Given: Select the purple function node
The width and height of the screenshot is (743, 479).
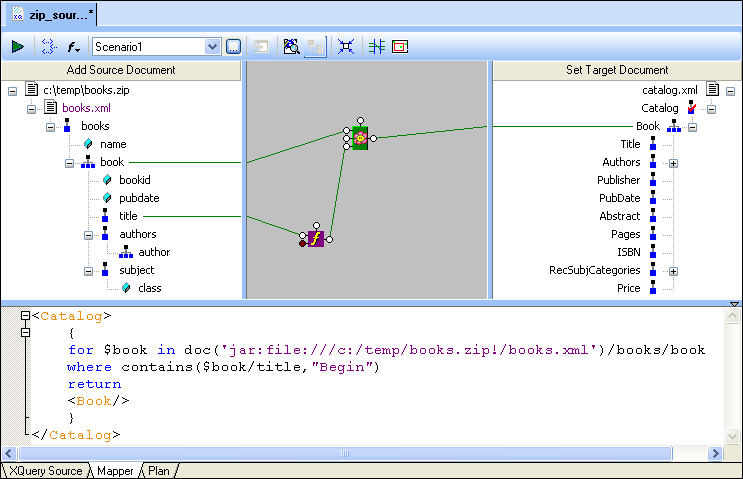Looking at the screenshot, I should point(316,239).
